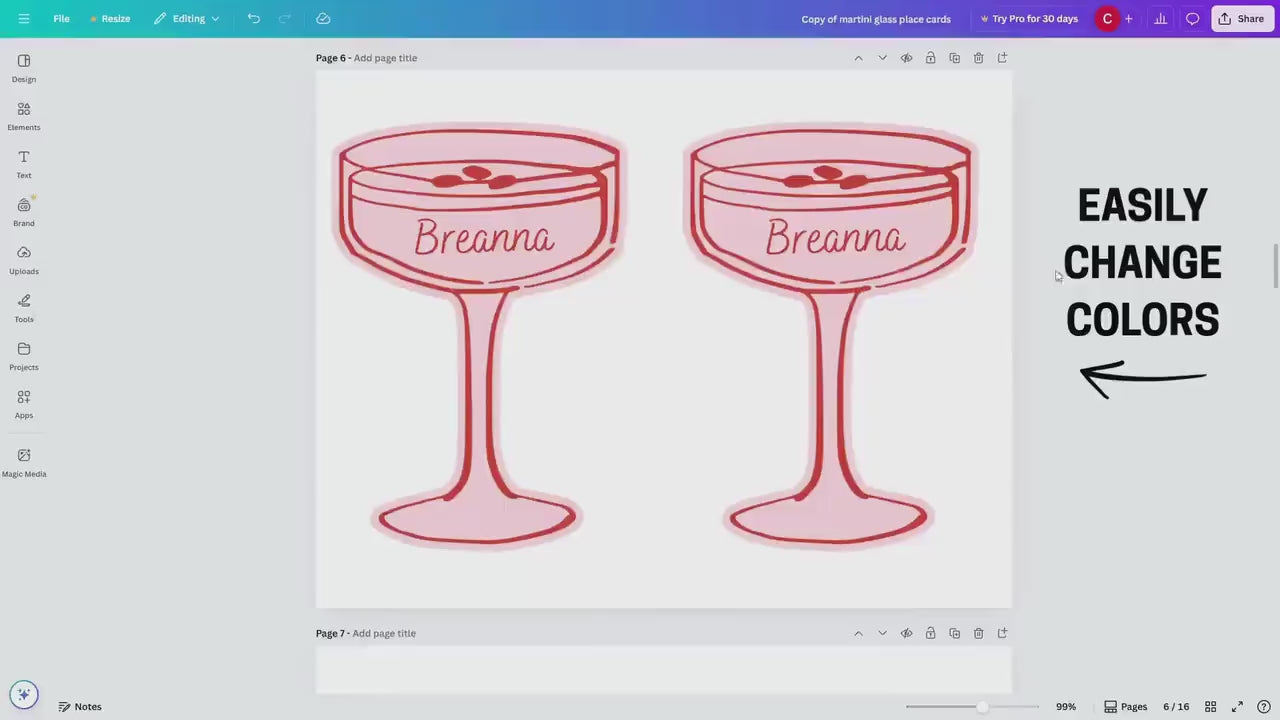Open the comments speech bubble icon
1280x720 pixels.
pos(1192,19)
